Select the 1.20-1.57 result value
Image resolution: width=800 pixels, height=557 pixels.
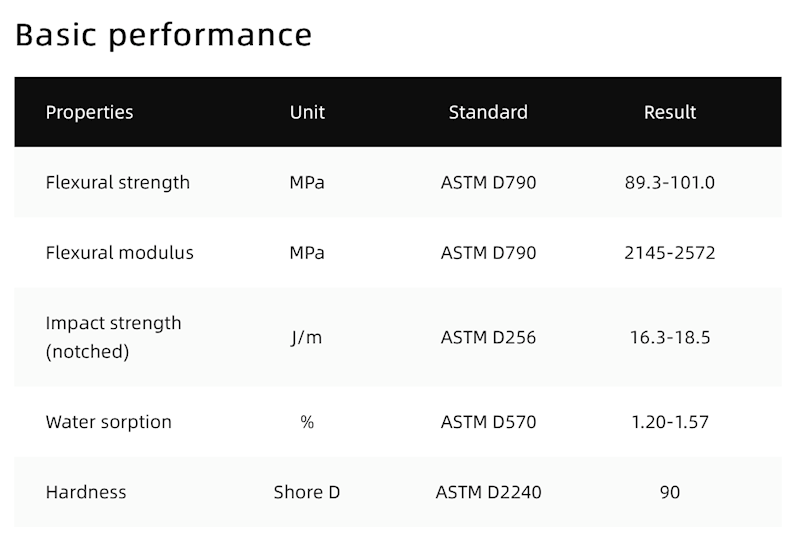[x=670, y=422]
